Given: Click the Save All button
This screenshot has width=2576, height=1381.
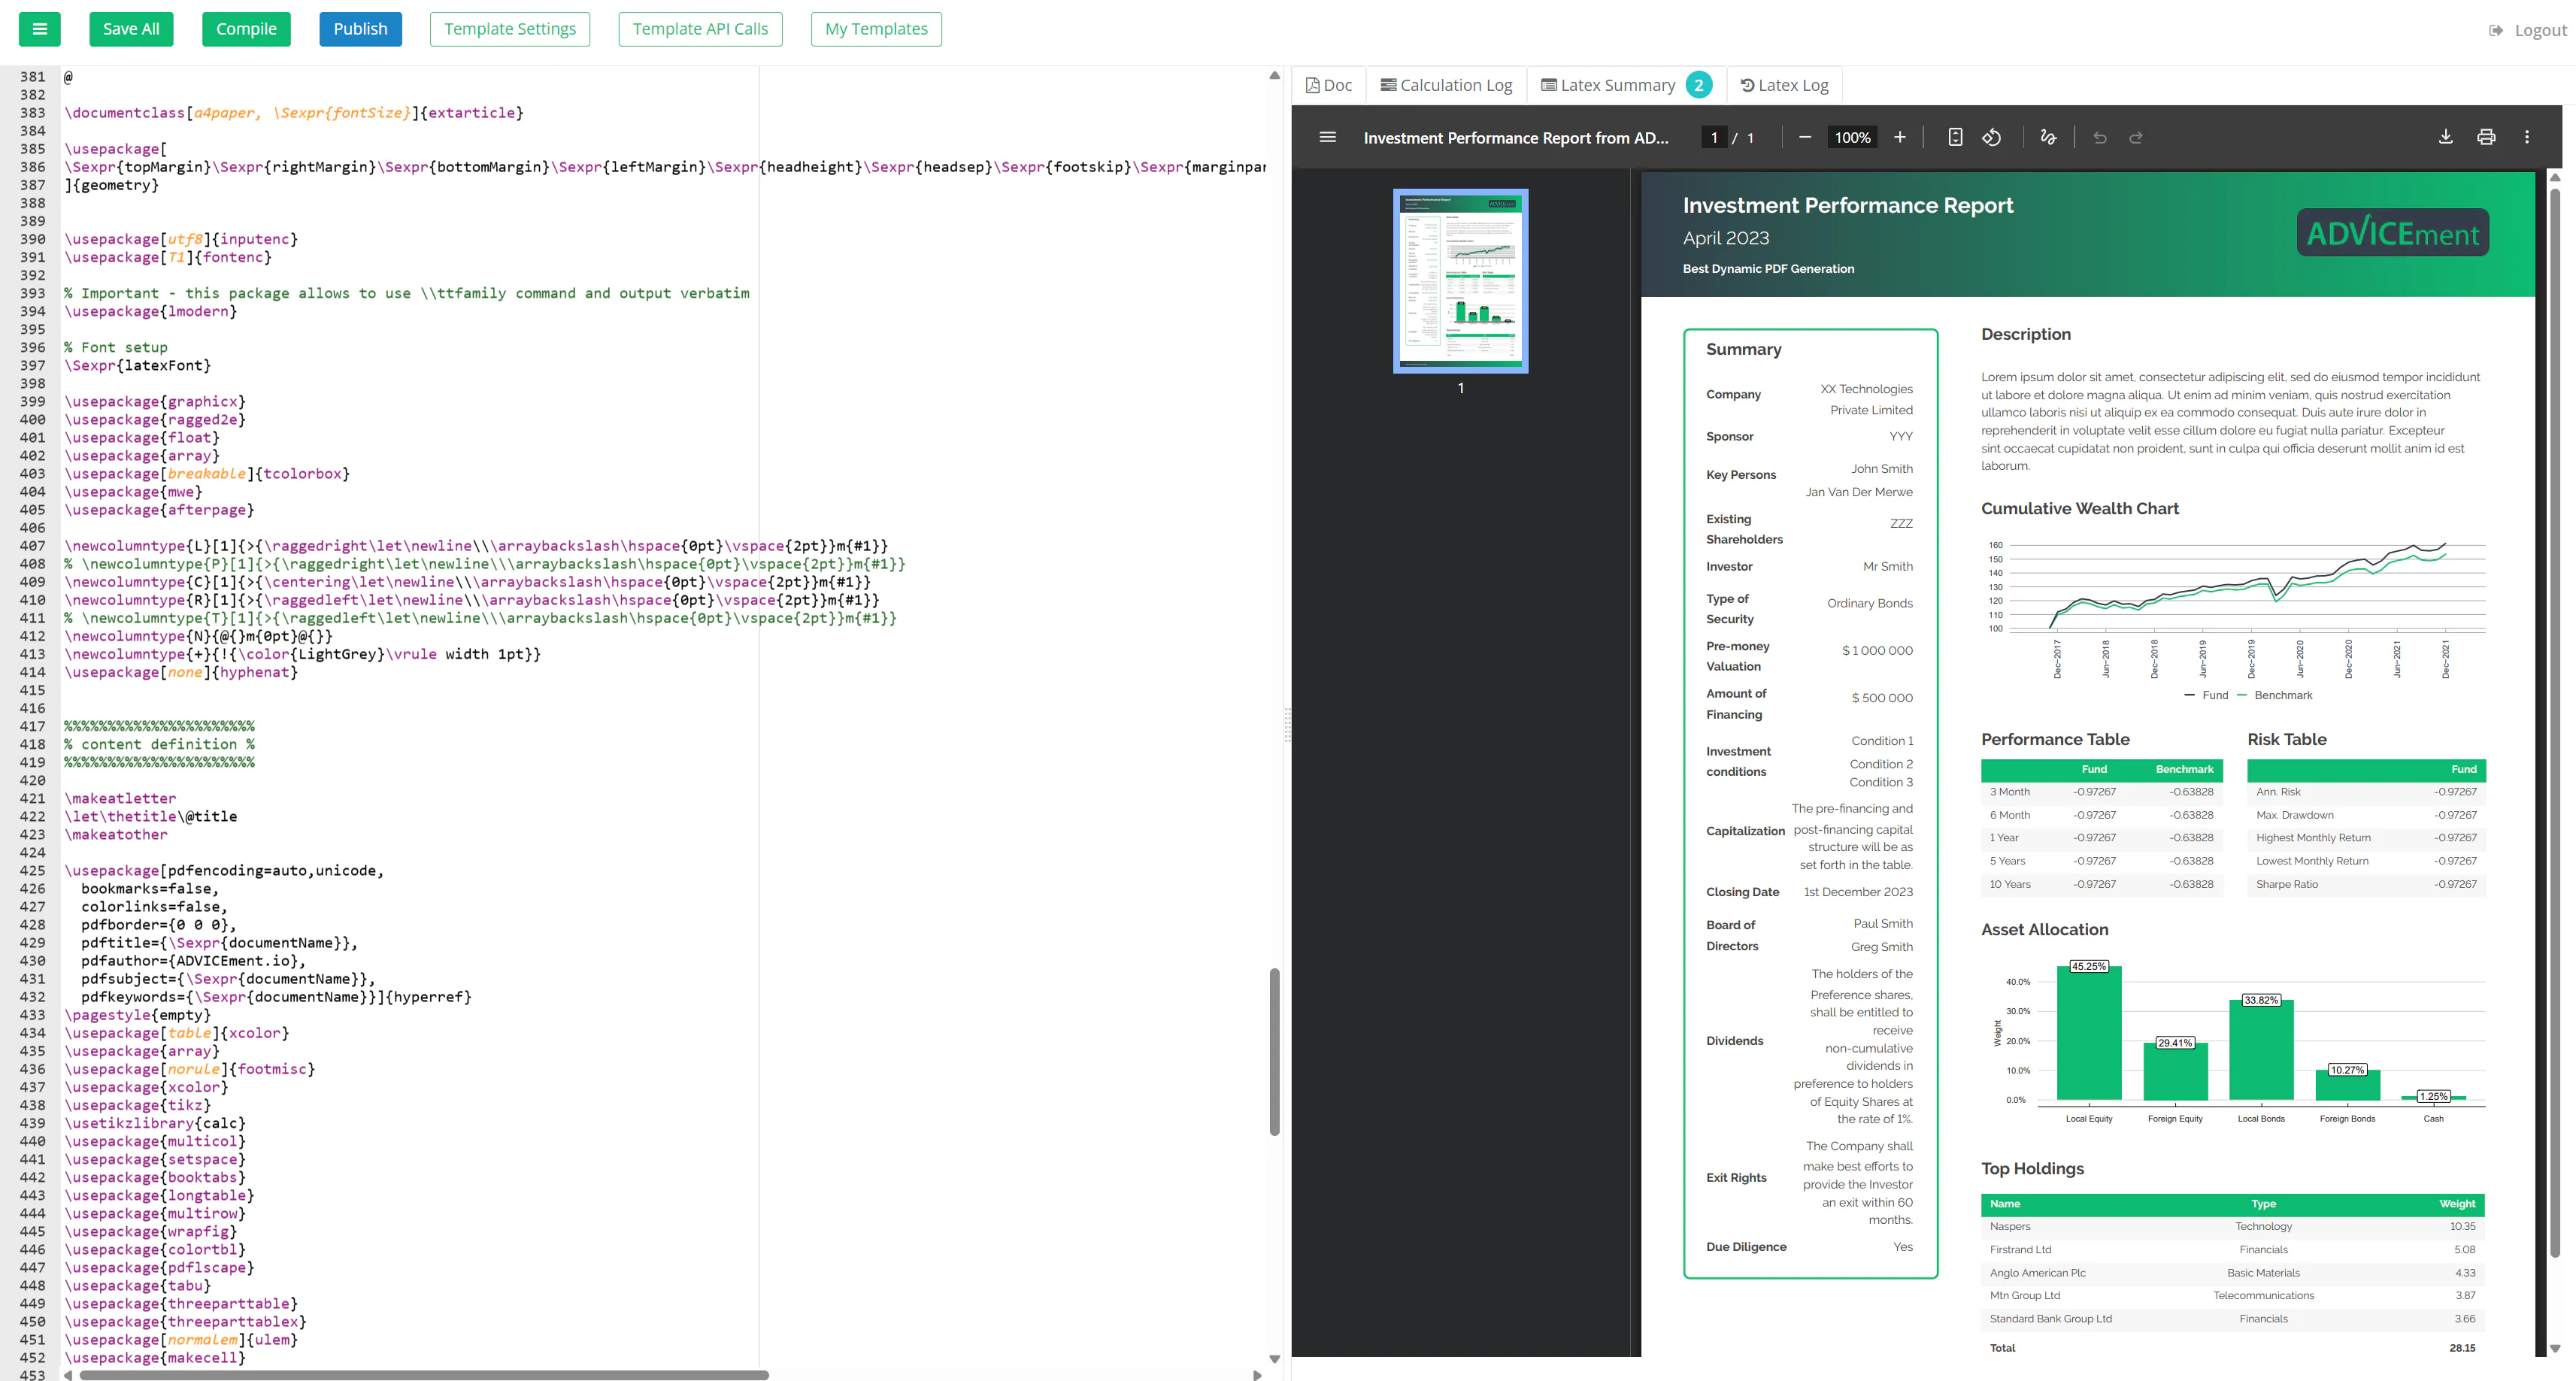Looking at the screenshot, I should click(x=131, y=29).
